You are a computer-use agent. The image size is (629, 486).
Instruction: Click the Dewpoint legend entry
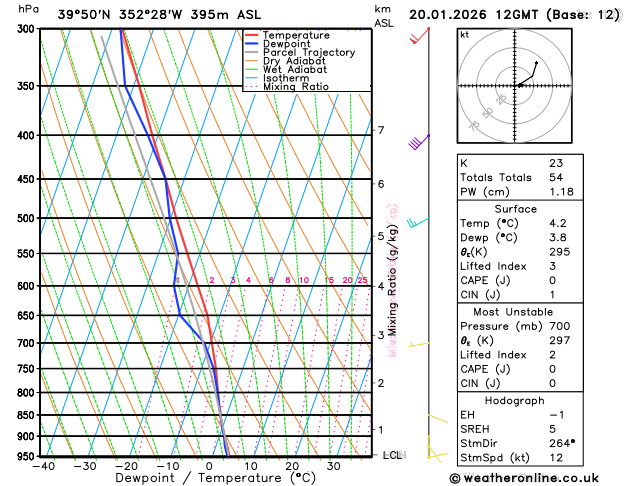(278, 44)
